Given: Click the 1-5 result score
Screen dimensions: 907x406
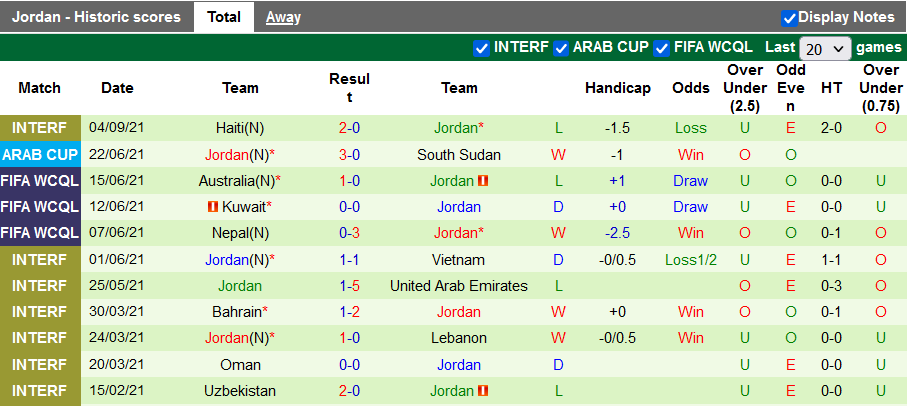Looking at the screenshot, I should (x=349, y=286).
